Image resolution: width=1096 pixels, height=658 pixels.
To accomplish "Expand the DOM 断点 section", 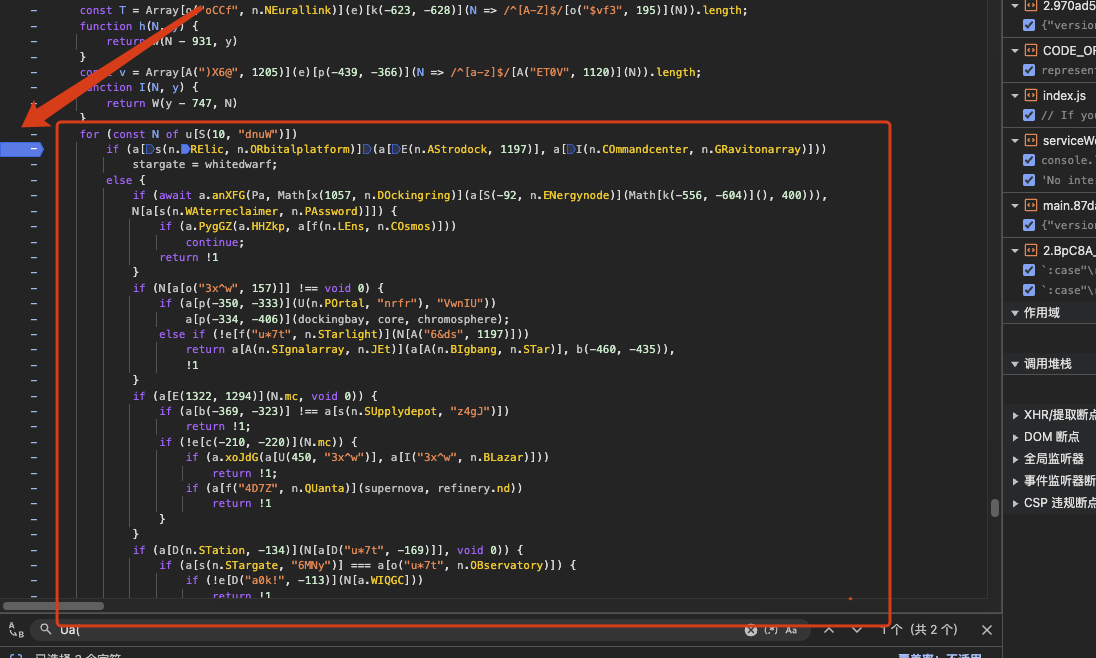I will coord(1016,437).
